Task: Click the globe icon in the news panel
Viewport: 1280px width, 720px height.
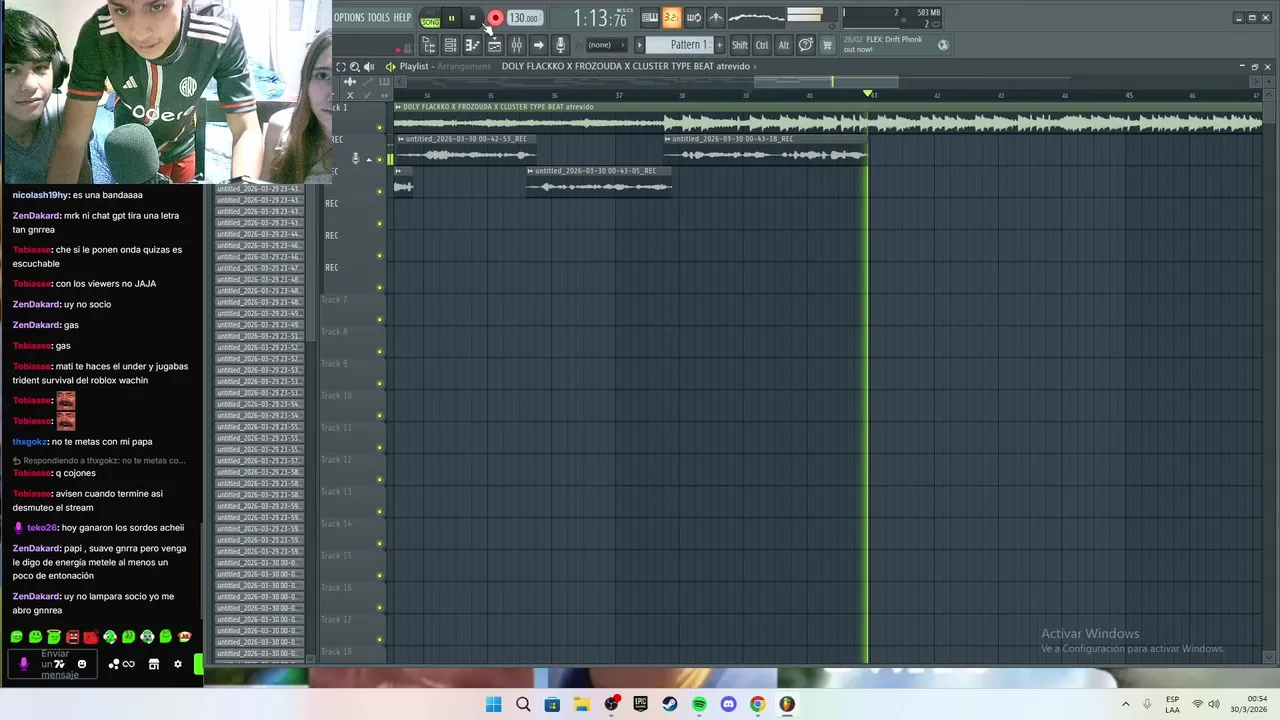Action: [943, 45]
